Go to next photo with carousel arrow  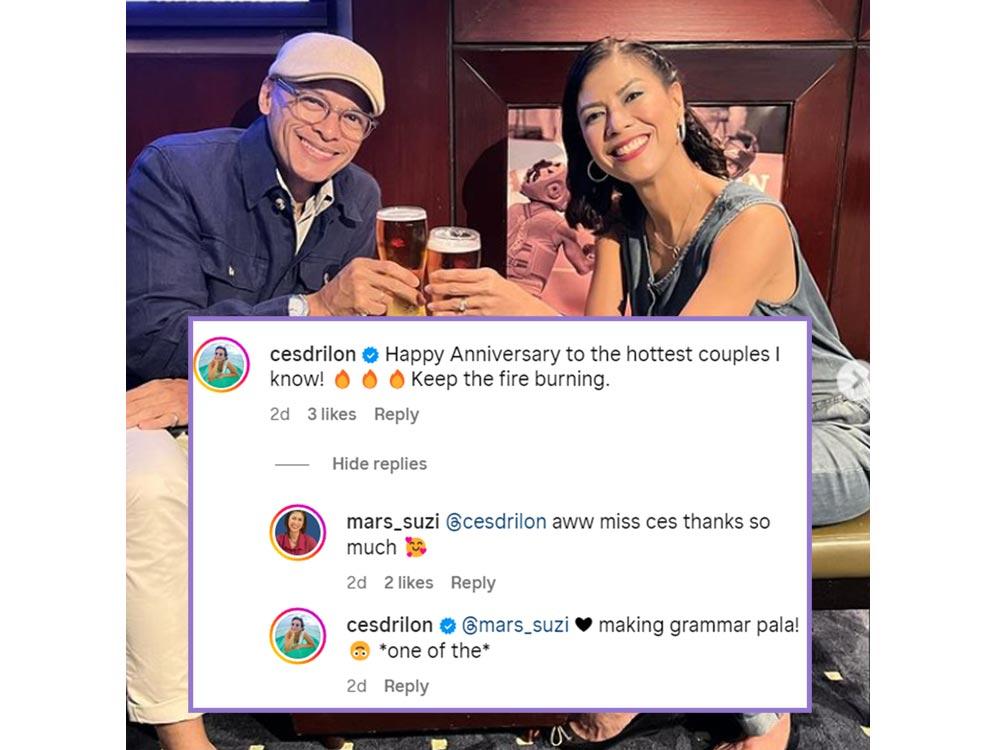coord(854,381)
